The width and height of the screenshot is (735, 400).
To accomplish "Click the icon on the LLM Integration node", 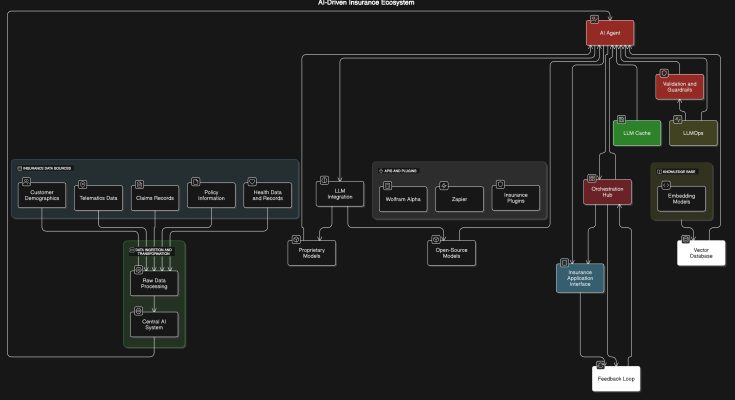I will pyautogui.click(x=324, y=180).
